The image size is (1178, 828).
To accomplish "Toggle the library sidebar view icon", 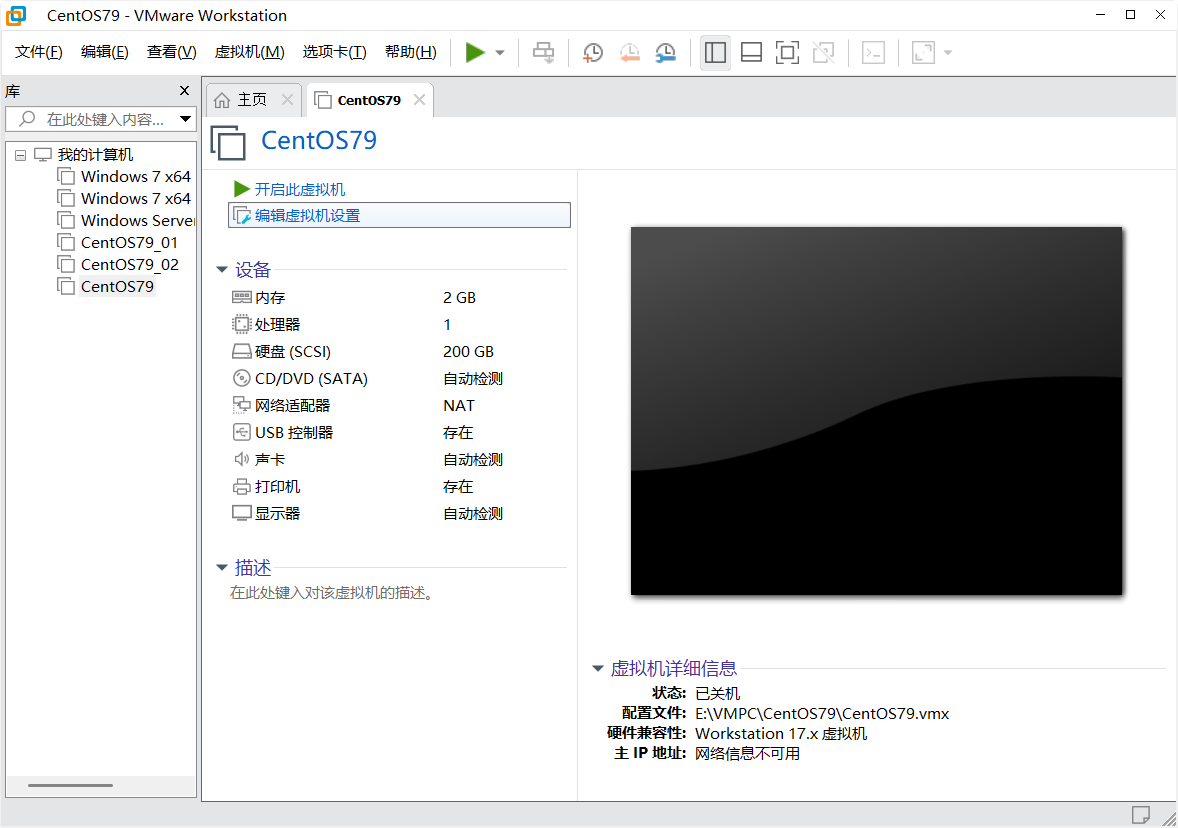I will click(715, 53).
